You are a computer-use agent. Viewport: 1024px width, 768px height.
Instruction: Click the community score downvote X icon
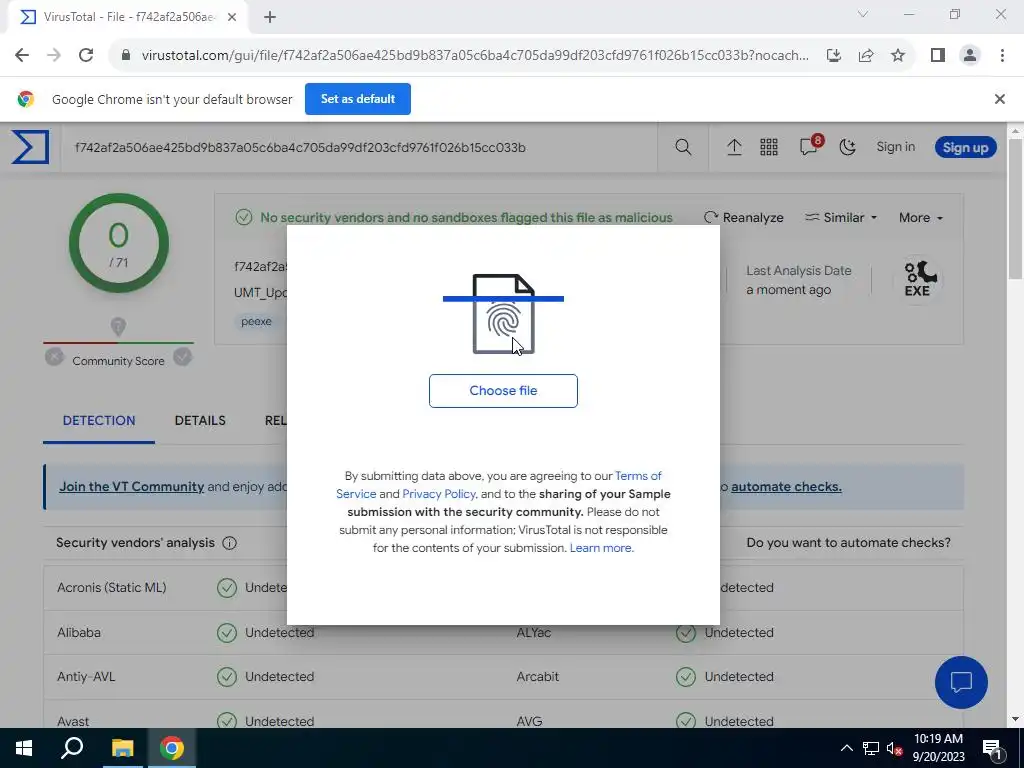tap(54, 357)
